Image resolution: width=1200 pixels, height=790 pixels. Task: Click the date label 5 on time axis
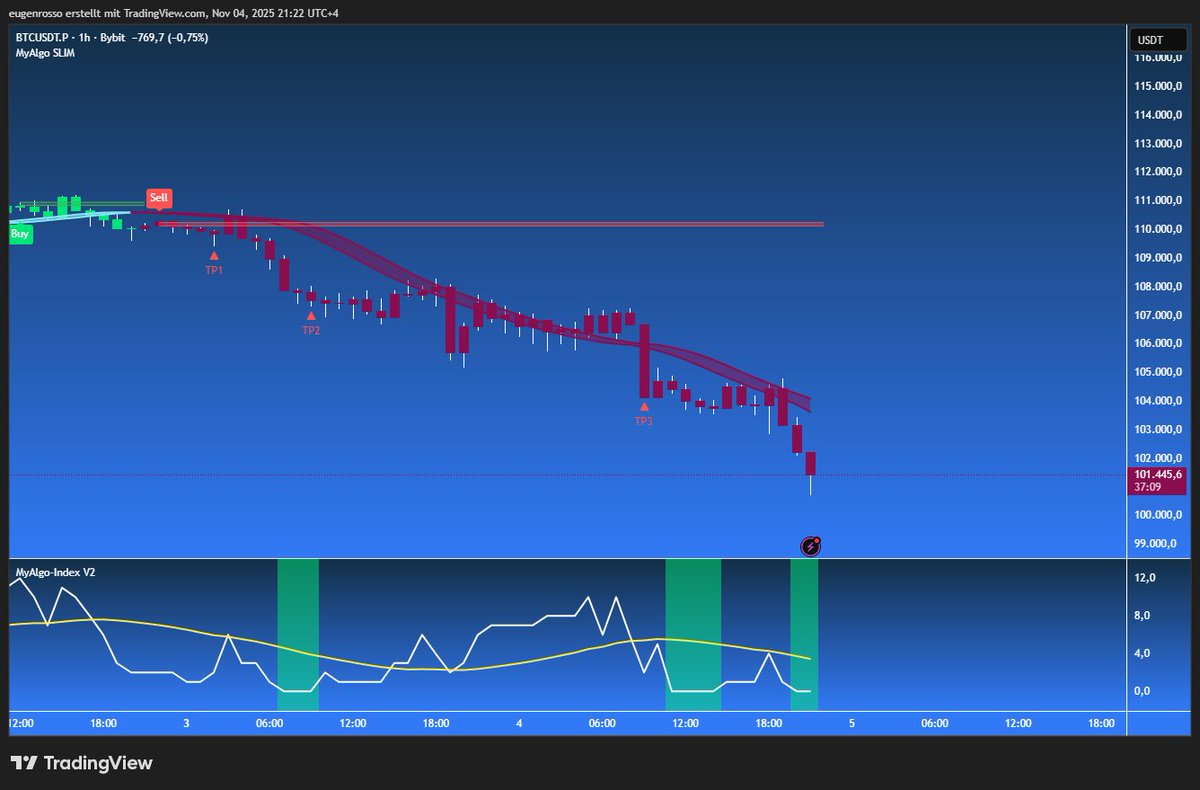click(x=851, y=723)
